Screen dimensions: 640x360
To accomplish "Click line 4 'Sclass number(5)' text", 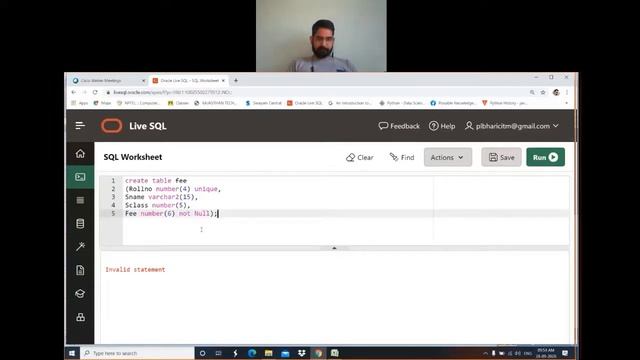I will (157, 205).
